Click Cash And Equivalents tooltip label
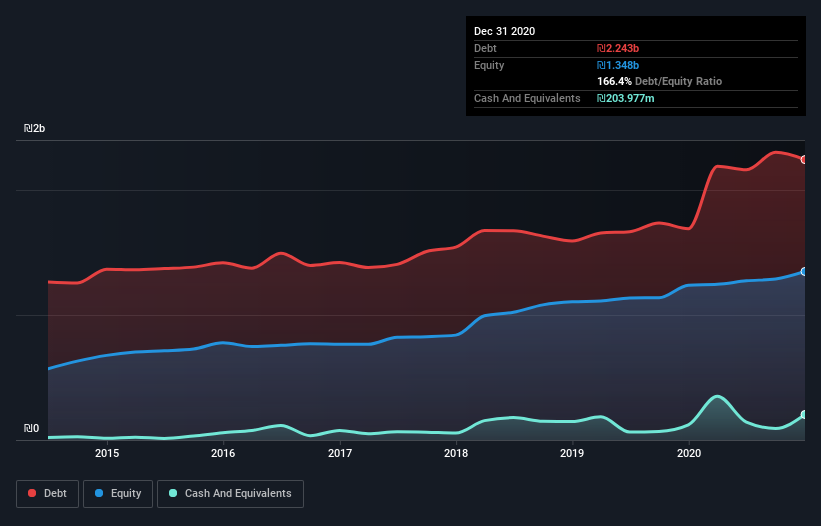The height and width of the screenshot is (526, 821). click(527, 98)
